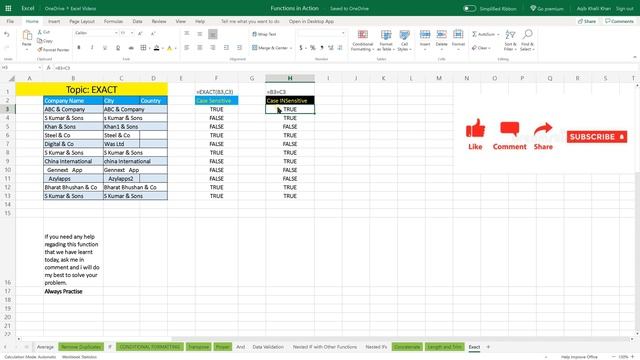Viewport: 640px width, 360px height.
Task: Toggle Wrap Text
Action: pyautogui.click(x=264, y=34)
